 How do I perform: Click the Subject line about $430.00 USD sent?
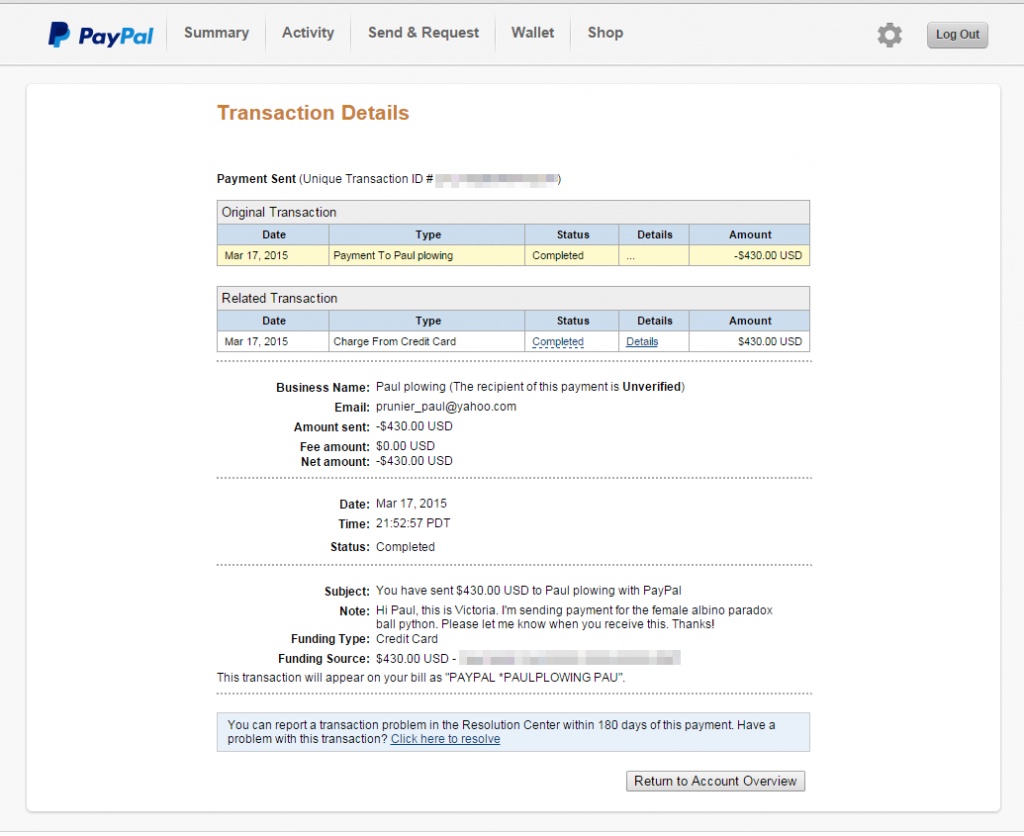point(528,590)
